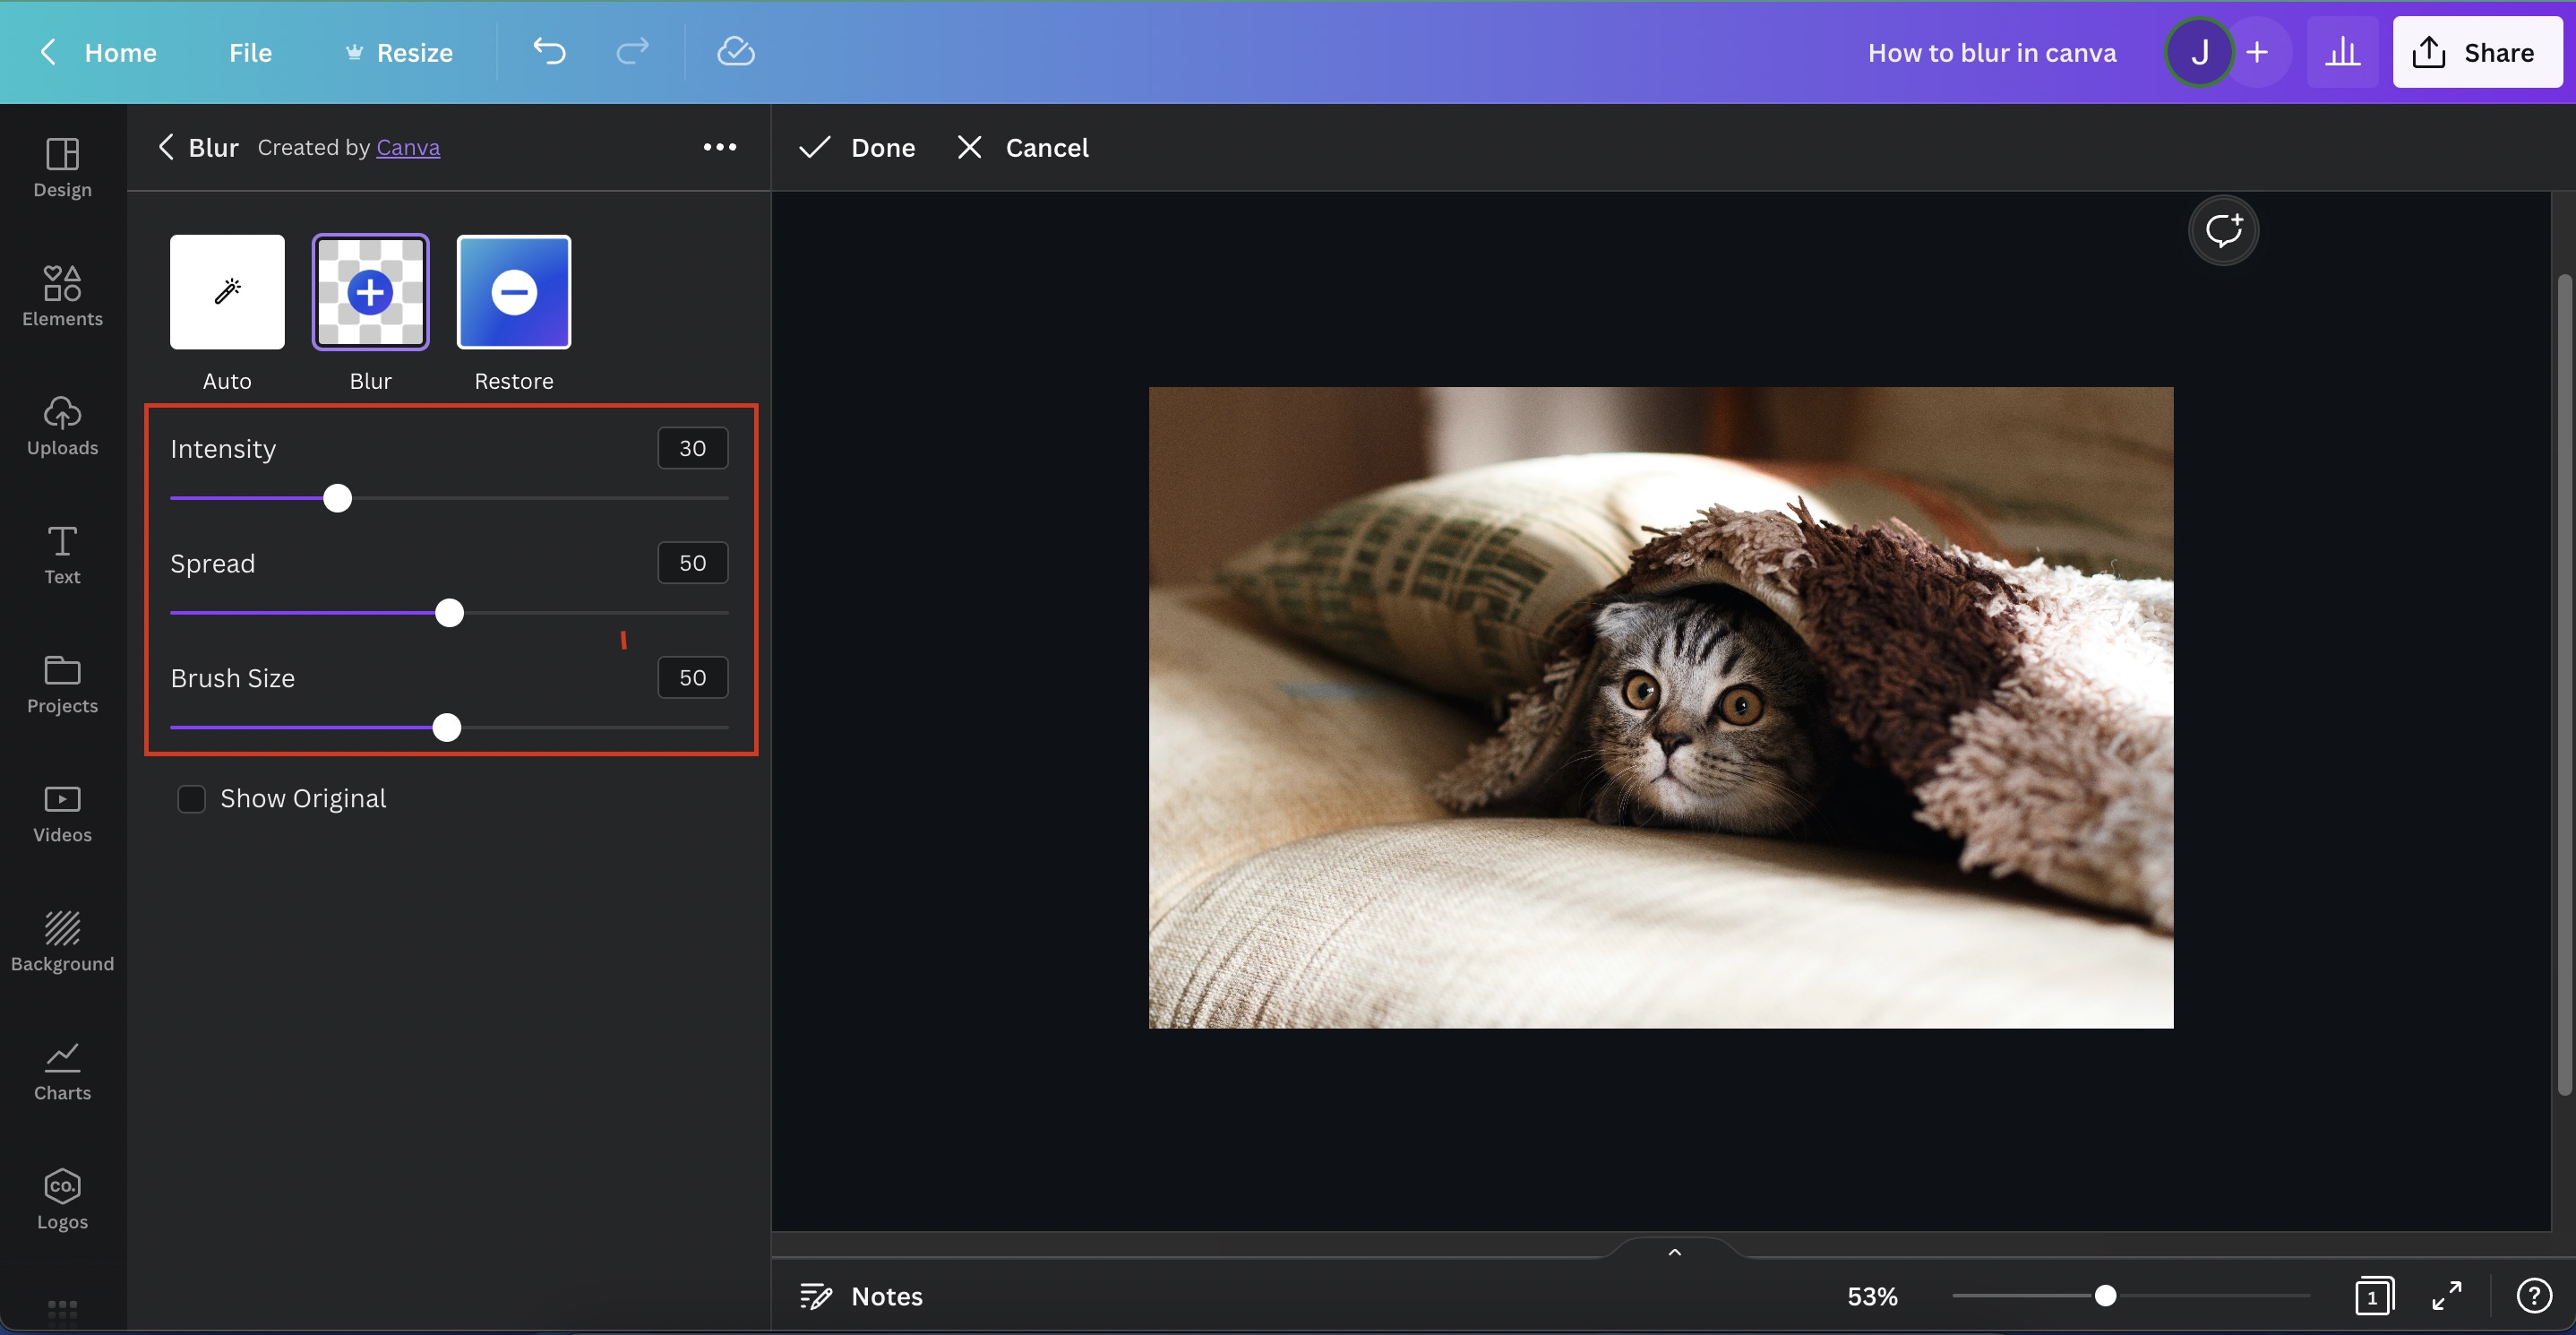2576x1335 pixels.
Task: Enter fullscreen with the expand icon
Action: pyautogui.click(x=2447, y=1296)
